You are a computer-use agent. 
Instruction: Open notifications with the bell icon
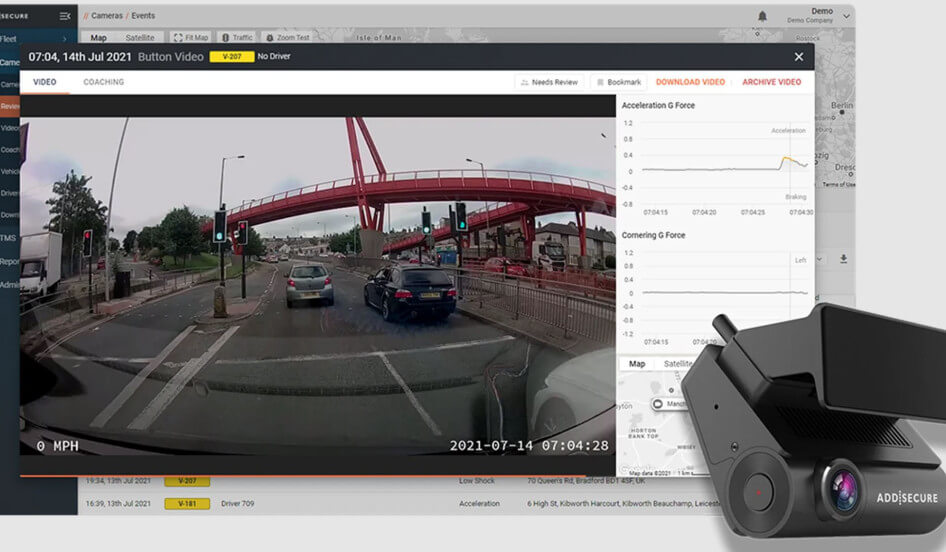click(x=762, y=16)
